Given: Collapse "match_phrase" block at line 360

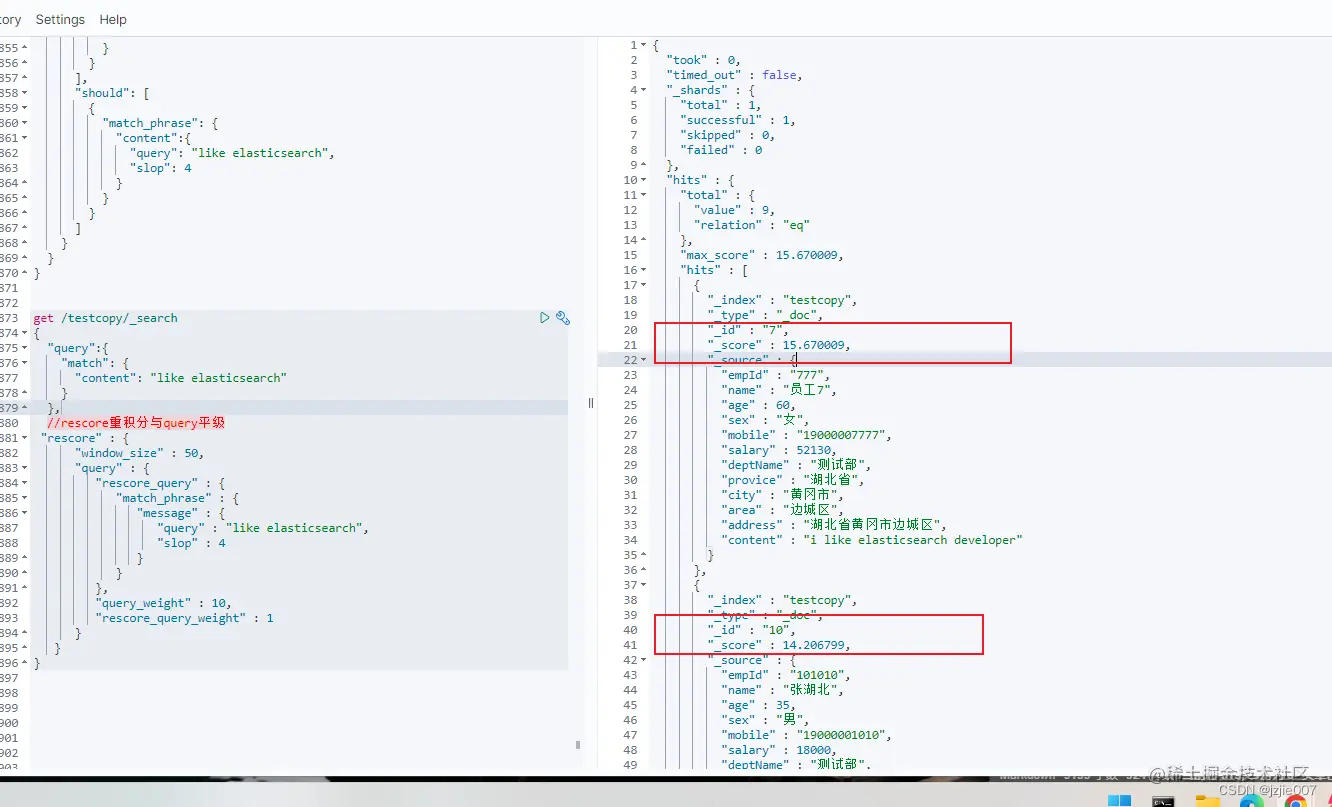Looking at the screenshot, I should tap(25, 123).
